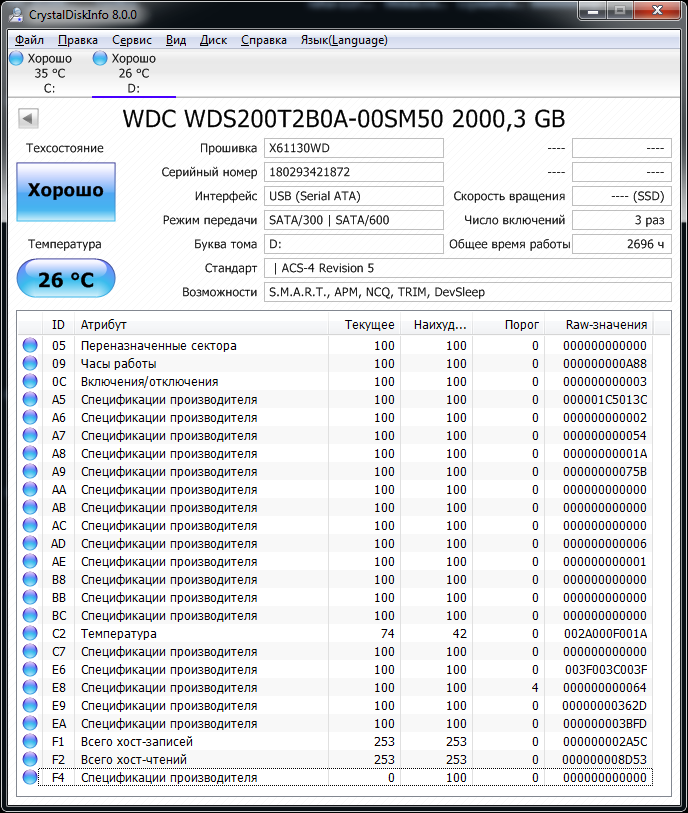
Task: Click the Стандарт field ACS-4 Revision 5
Action: (x=468, y=268)
